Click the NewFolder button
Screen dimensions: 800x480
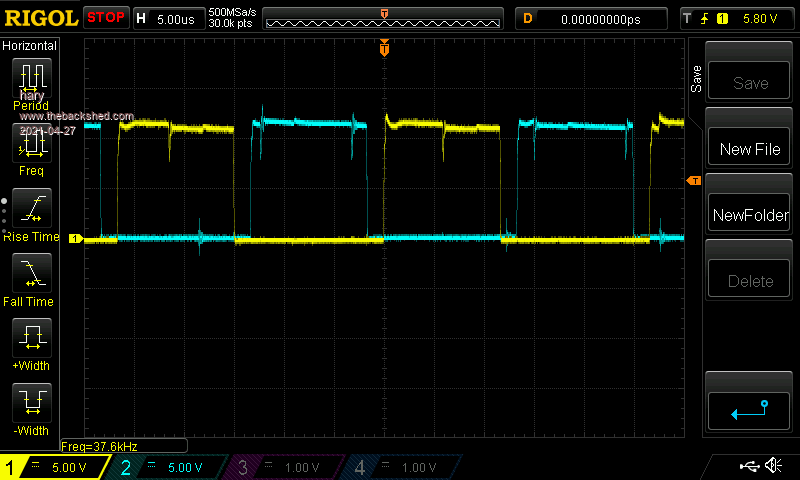(x=749, y=215)
